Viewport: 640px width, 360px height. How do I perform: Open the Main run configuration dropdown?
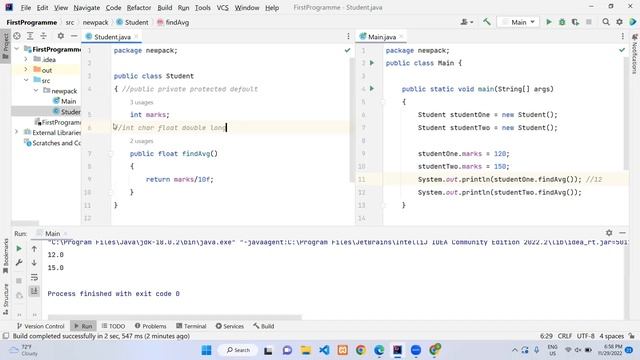tap(518, 22)
